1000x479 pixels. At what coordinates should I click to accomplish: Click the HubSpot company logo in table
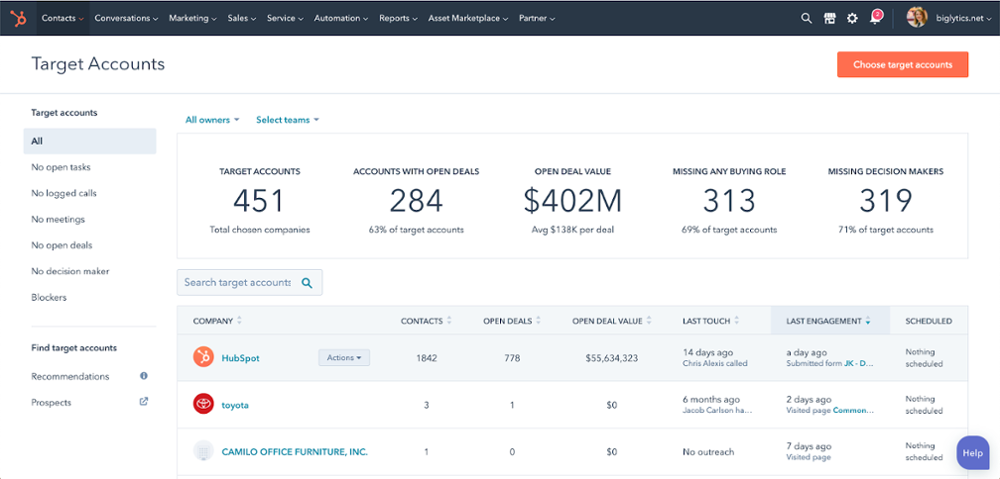(x=203, y=358)
